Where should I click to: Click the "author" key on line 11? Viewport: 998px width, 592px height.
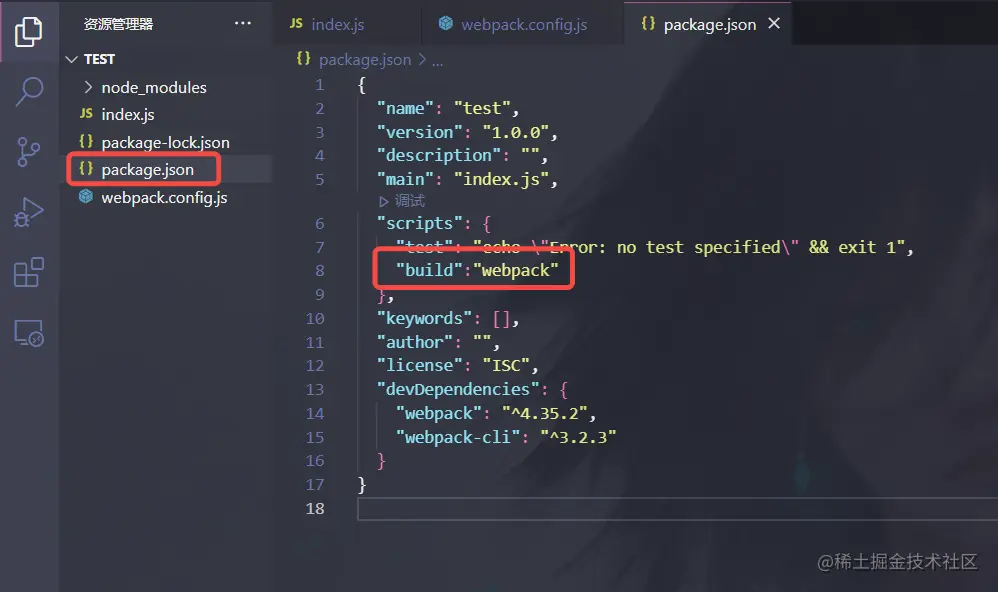(415, 342)
